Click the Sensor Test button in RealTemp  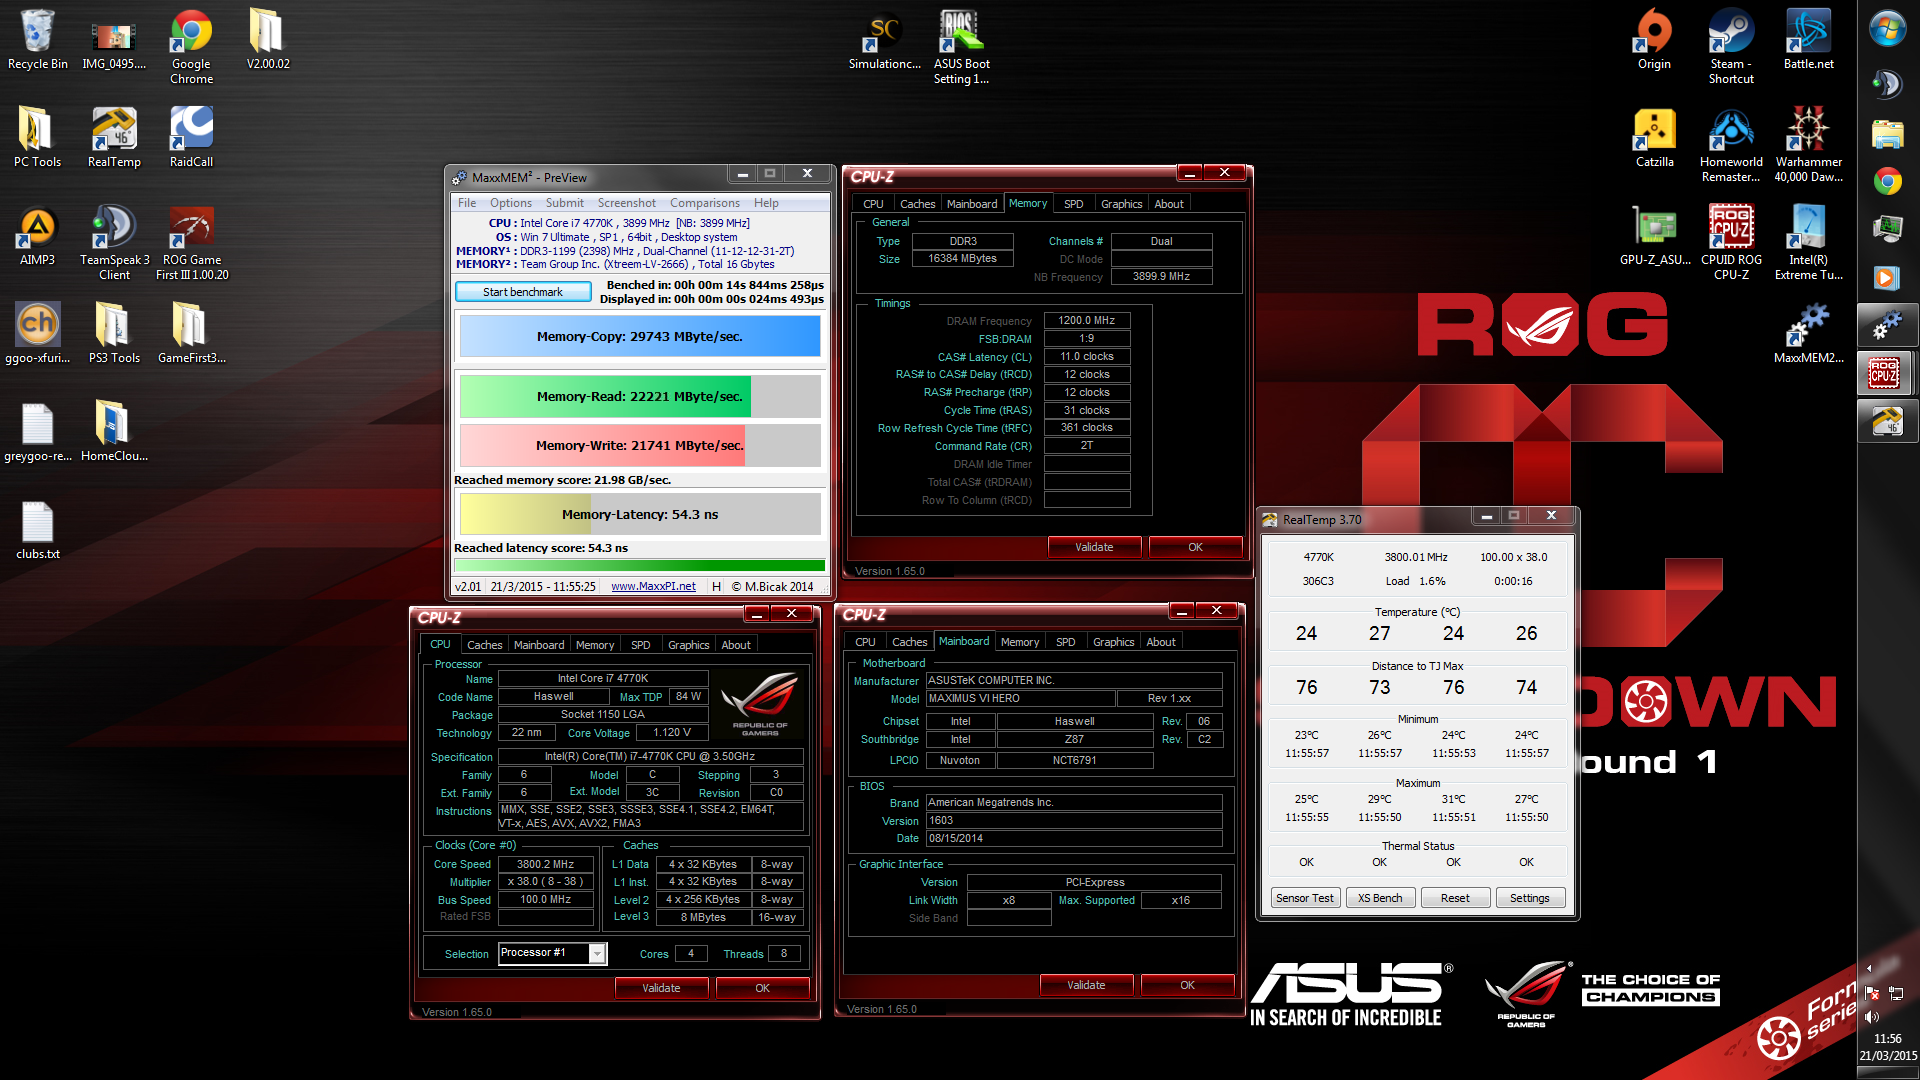[1304, 898]
